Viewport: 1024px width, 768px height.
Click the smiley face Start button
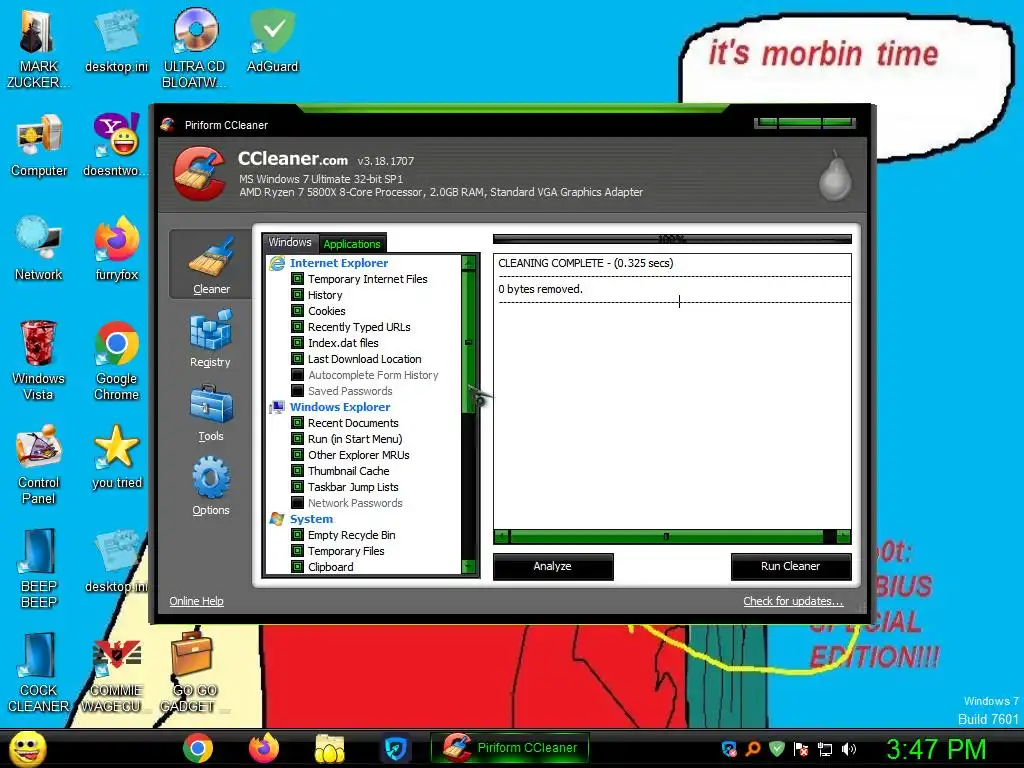[29, 748]
